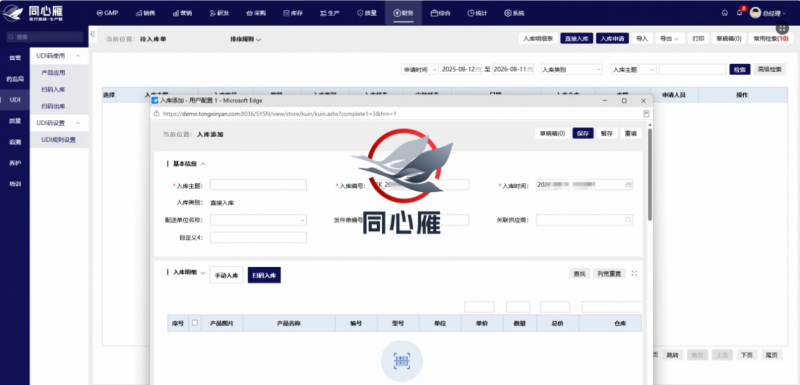Click the 扫码入库 button
This screenshot has height=385, width=800.
pyautogui.click(x=264, y=275)
